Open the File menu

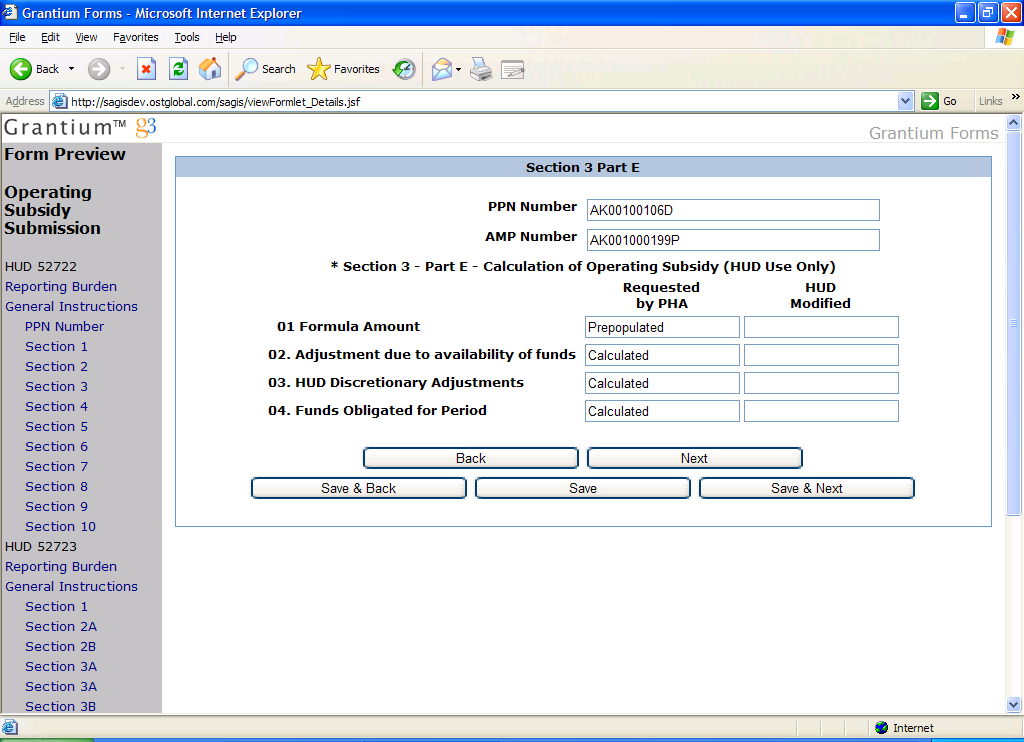[x=17, y=37]
